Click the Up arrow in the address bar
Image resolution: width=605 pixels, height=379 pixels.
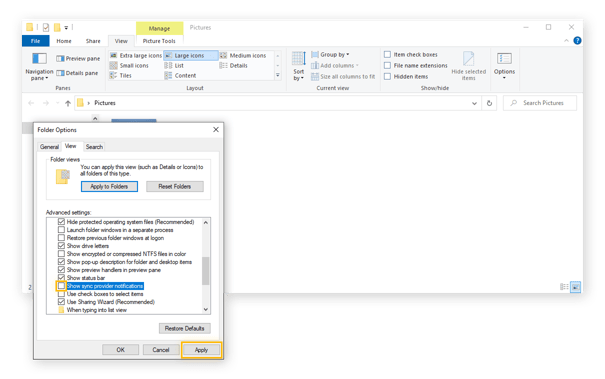click(68, 103)
